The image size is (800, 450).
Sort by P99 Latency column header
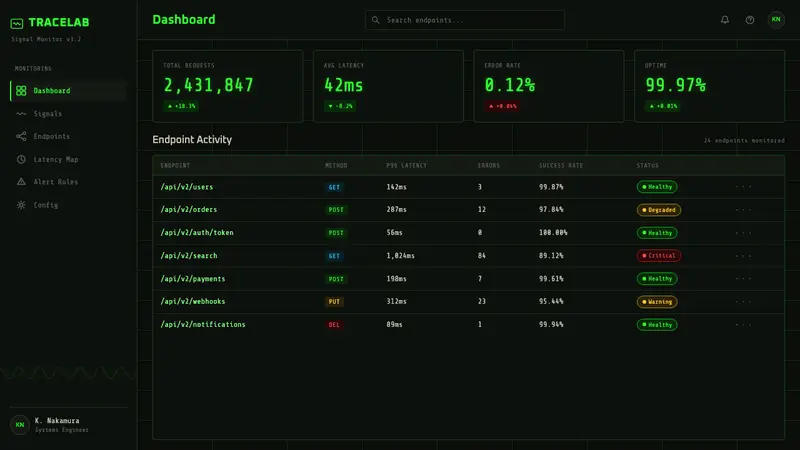(407, 165)
